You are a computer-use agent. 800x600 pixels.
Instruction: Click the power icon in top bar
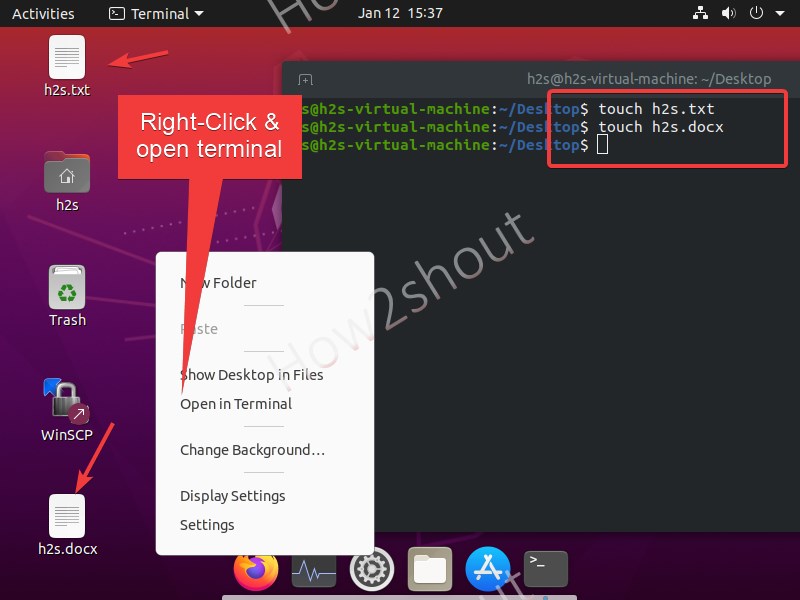(x=756, y=13)
